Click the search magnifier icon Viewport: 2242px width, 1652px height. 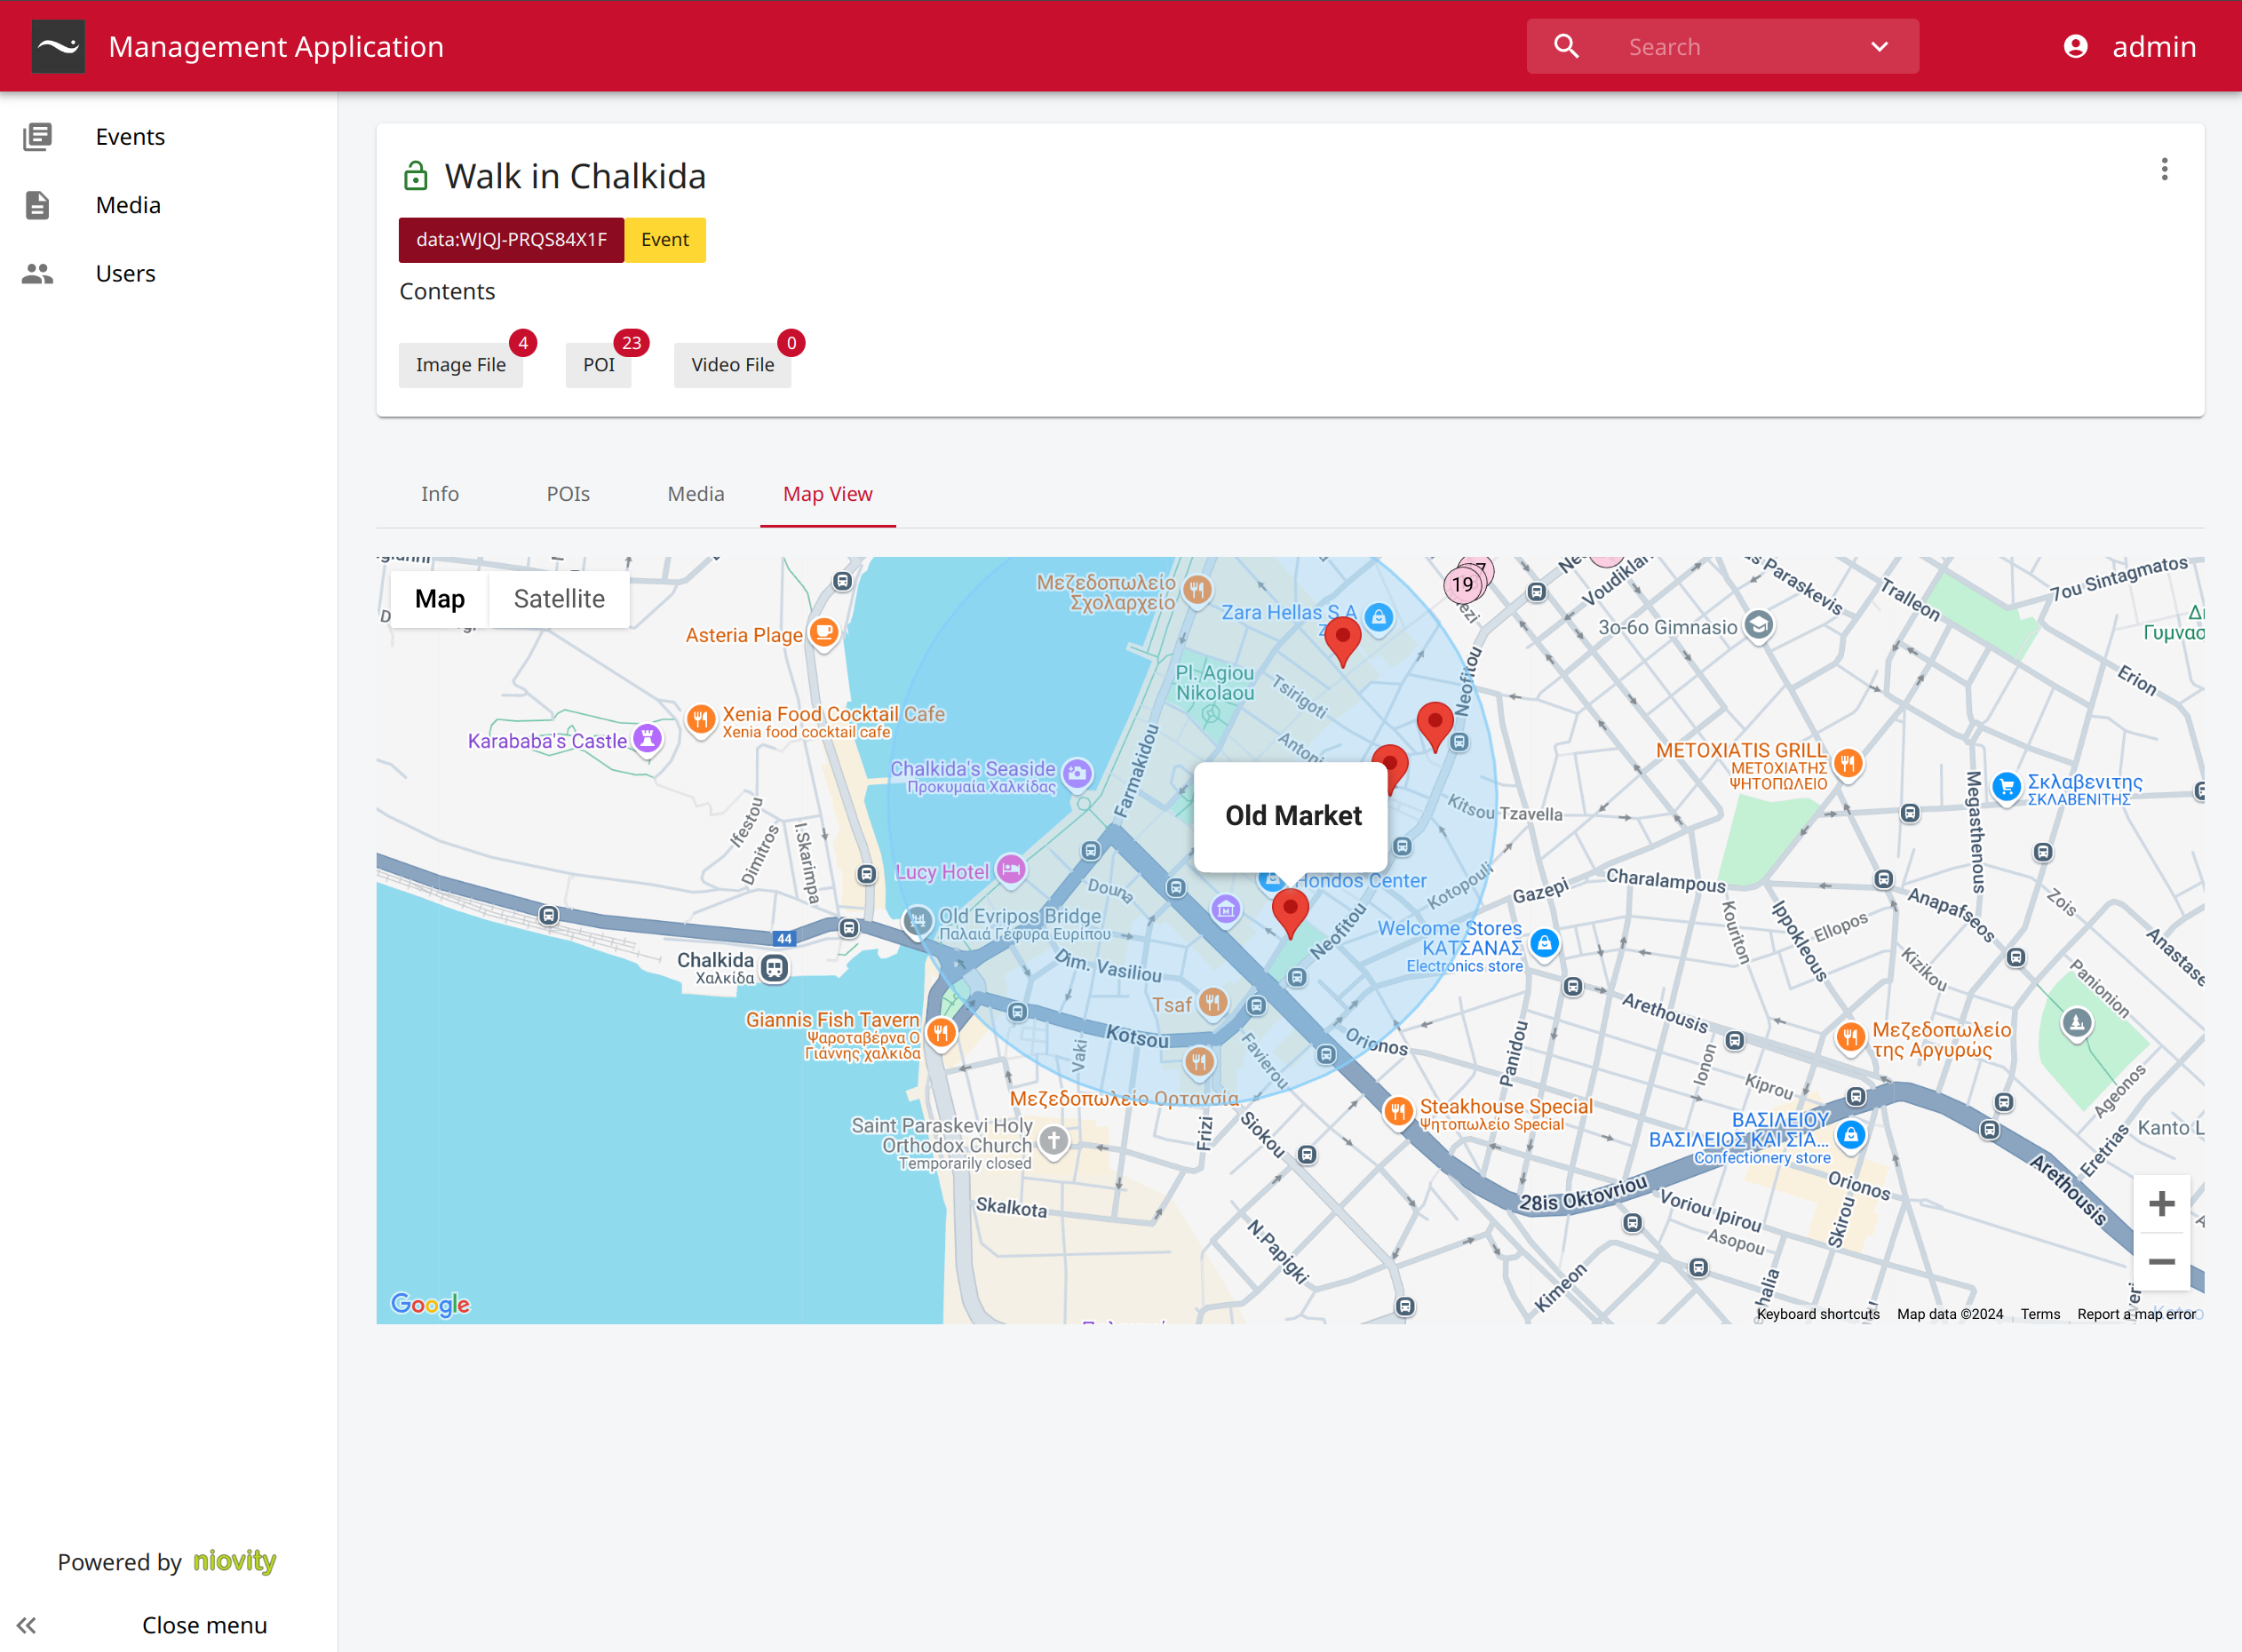point(1566,46)
